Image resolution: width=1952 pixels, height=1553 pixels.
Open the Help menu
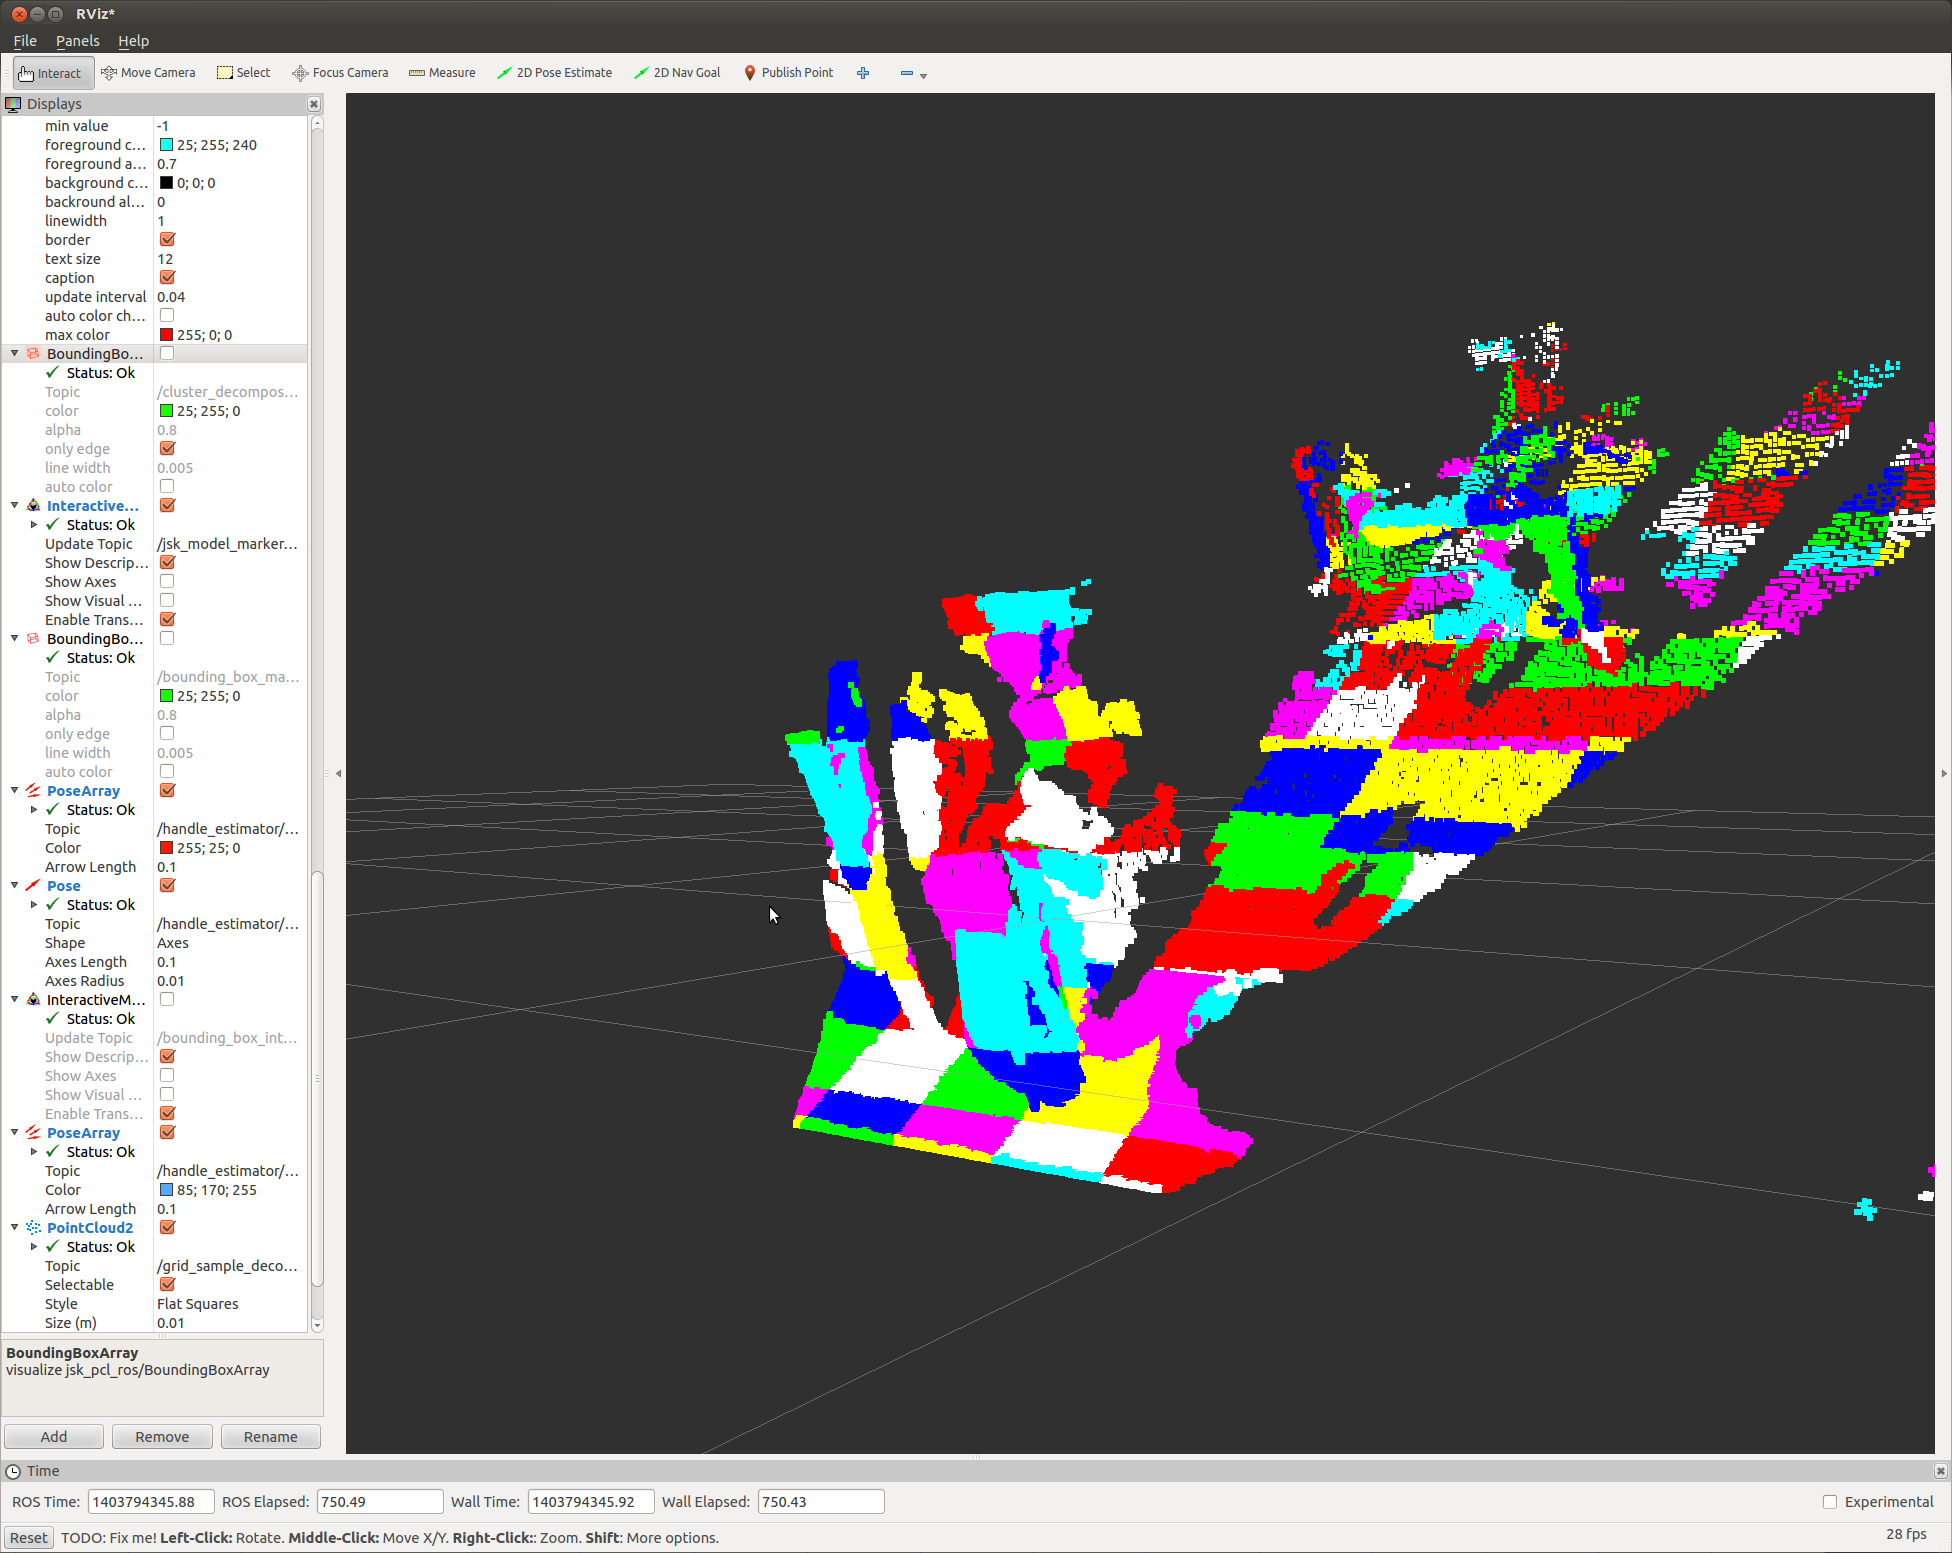click(133, 41)
